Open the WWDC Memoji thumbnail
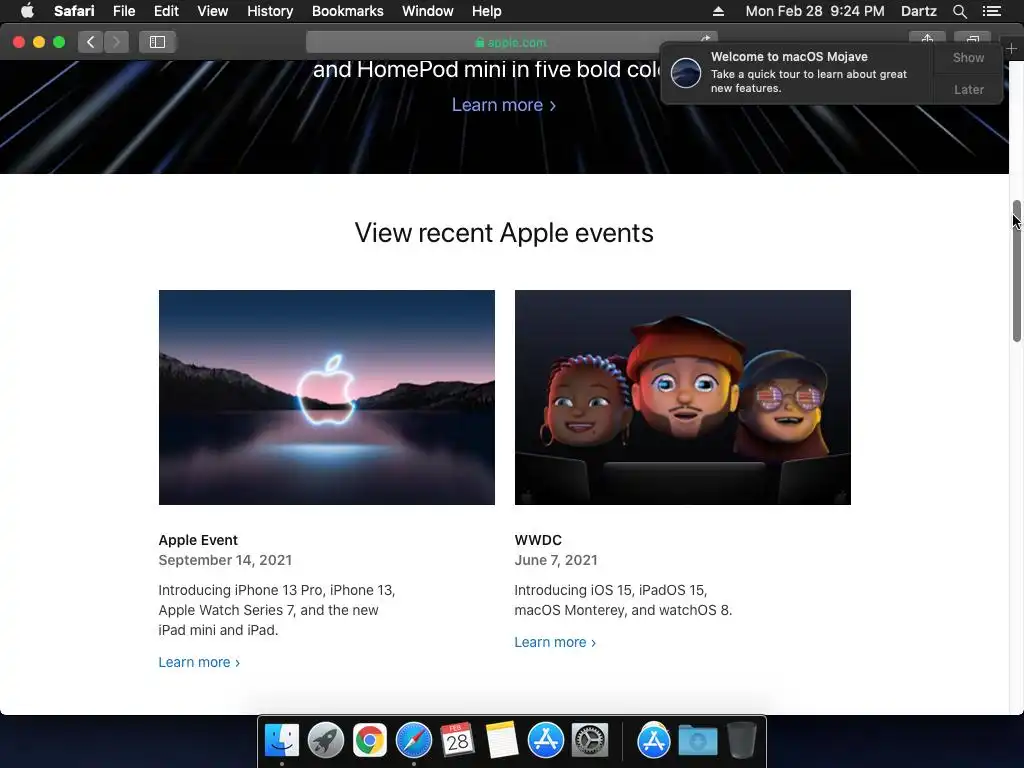This screenshot has height=768, width=1024. (x=682, y=397)
